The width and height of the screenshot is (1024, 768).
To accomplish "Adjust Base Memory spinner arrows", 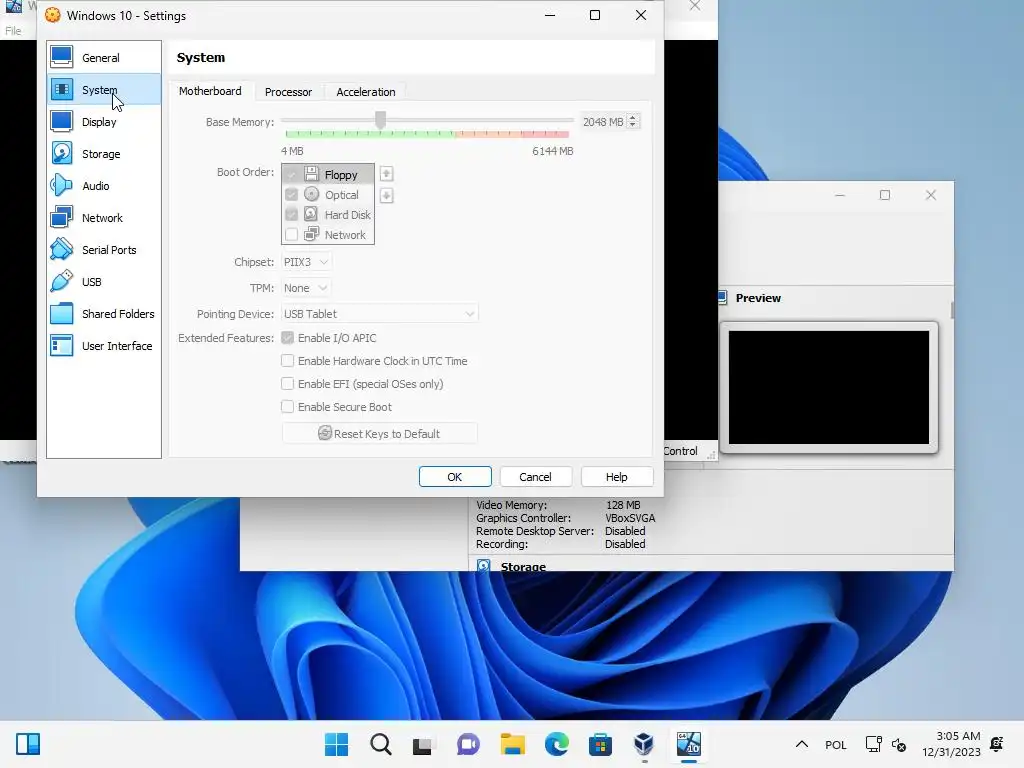I will point(632,121).
